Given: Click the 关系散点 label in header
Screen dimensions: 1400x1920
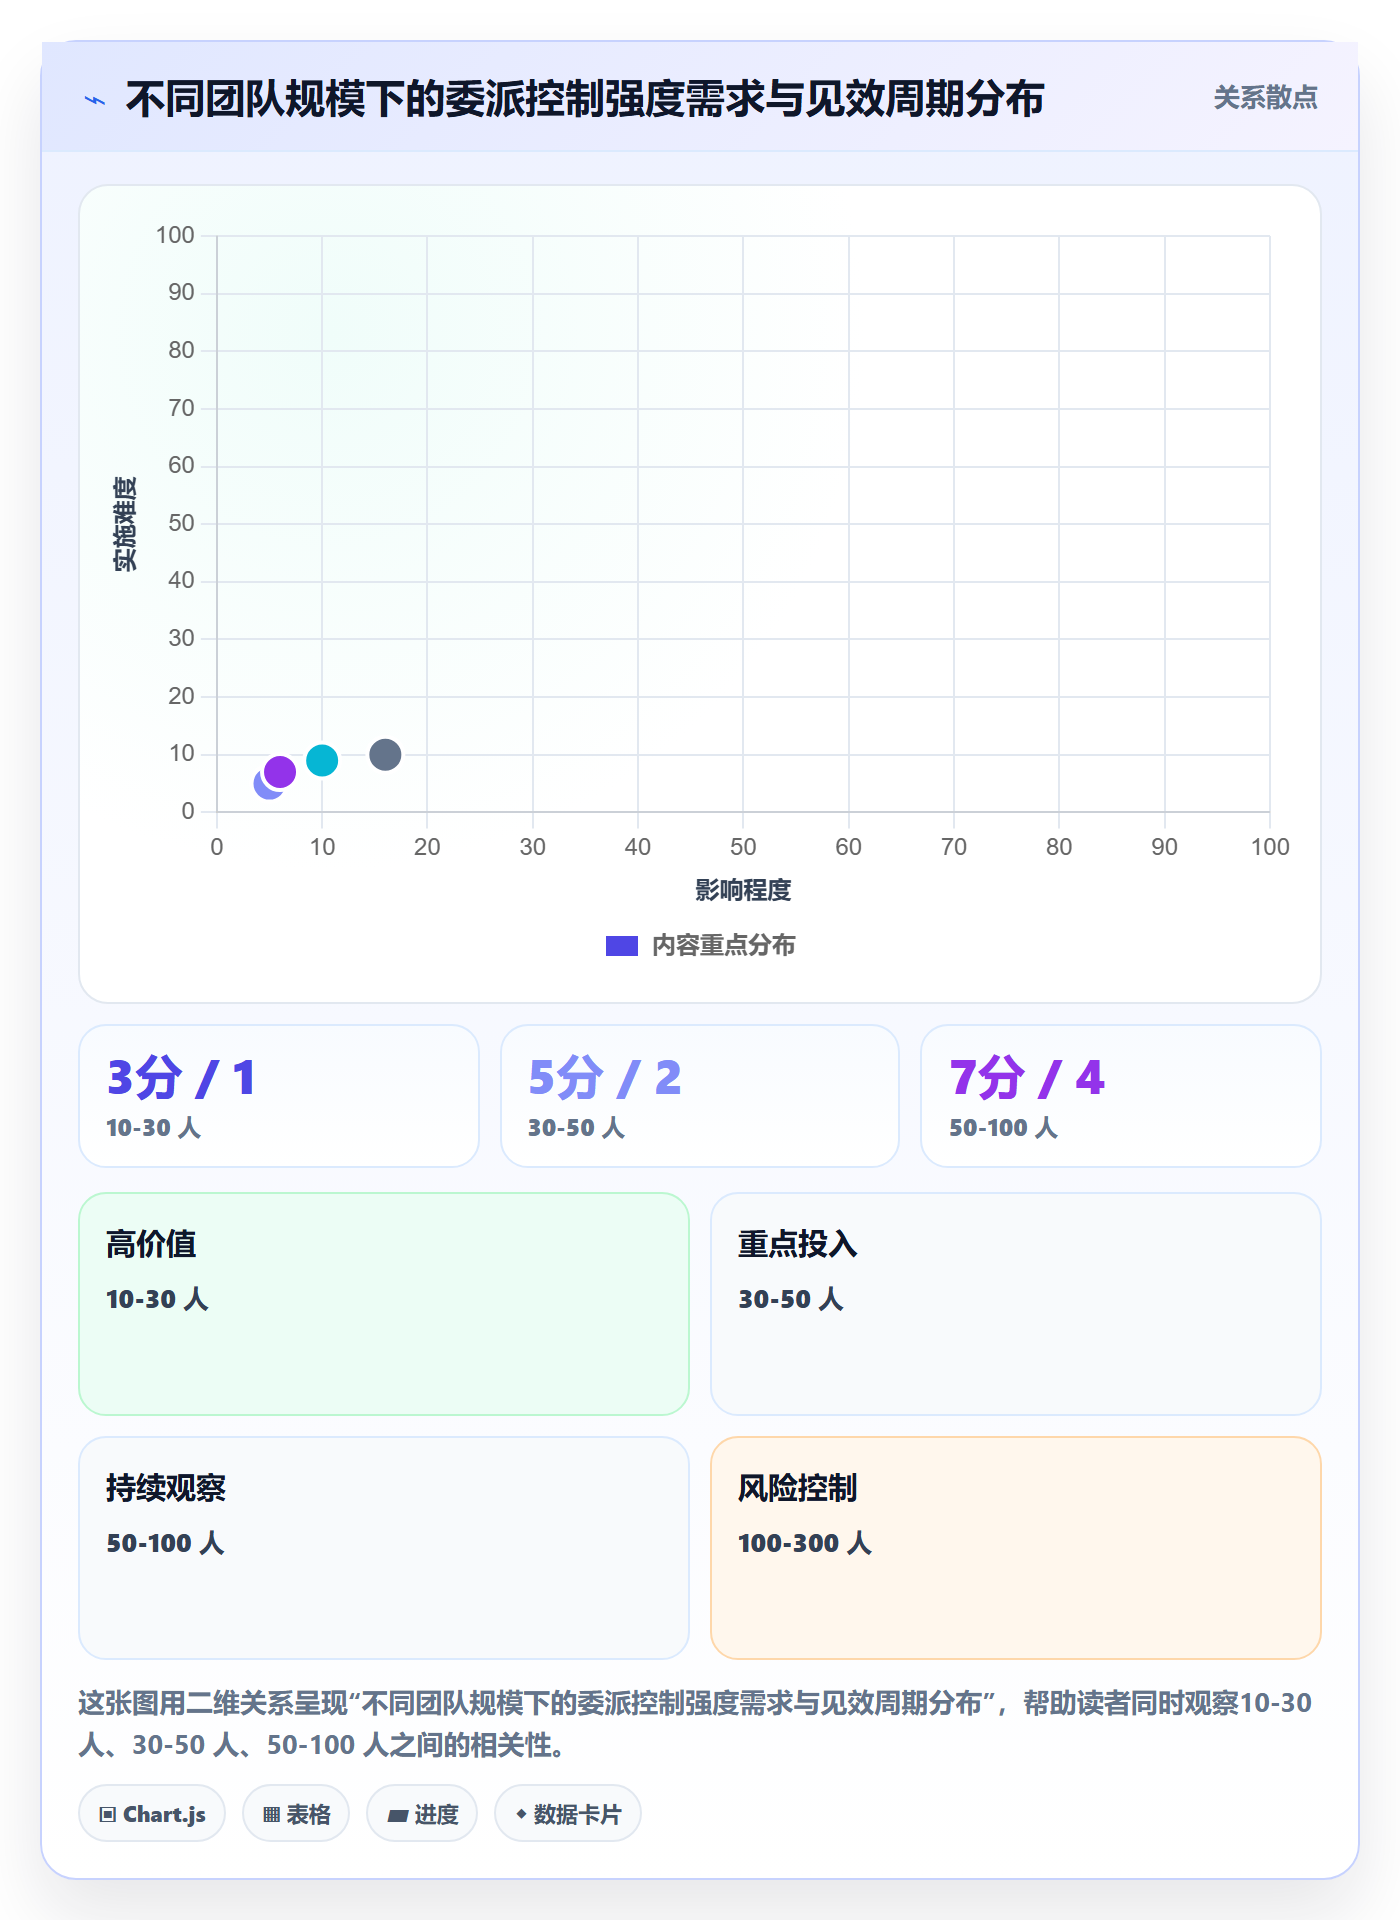Looking at the screenshot, I should pyautogui.click(x=1265, y=98).
